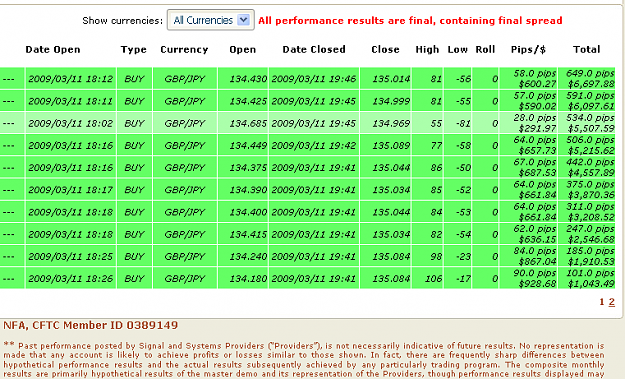Select open date 2009/03/11 18:25
Image resolution: width=625 pixels, height=379 pixels.
[71, 256]
